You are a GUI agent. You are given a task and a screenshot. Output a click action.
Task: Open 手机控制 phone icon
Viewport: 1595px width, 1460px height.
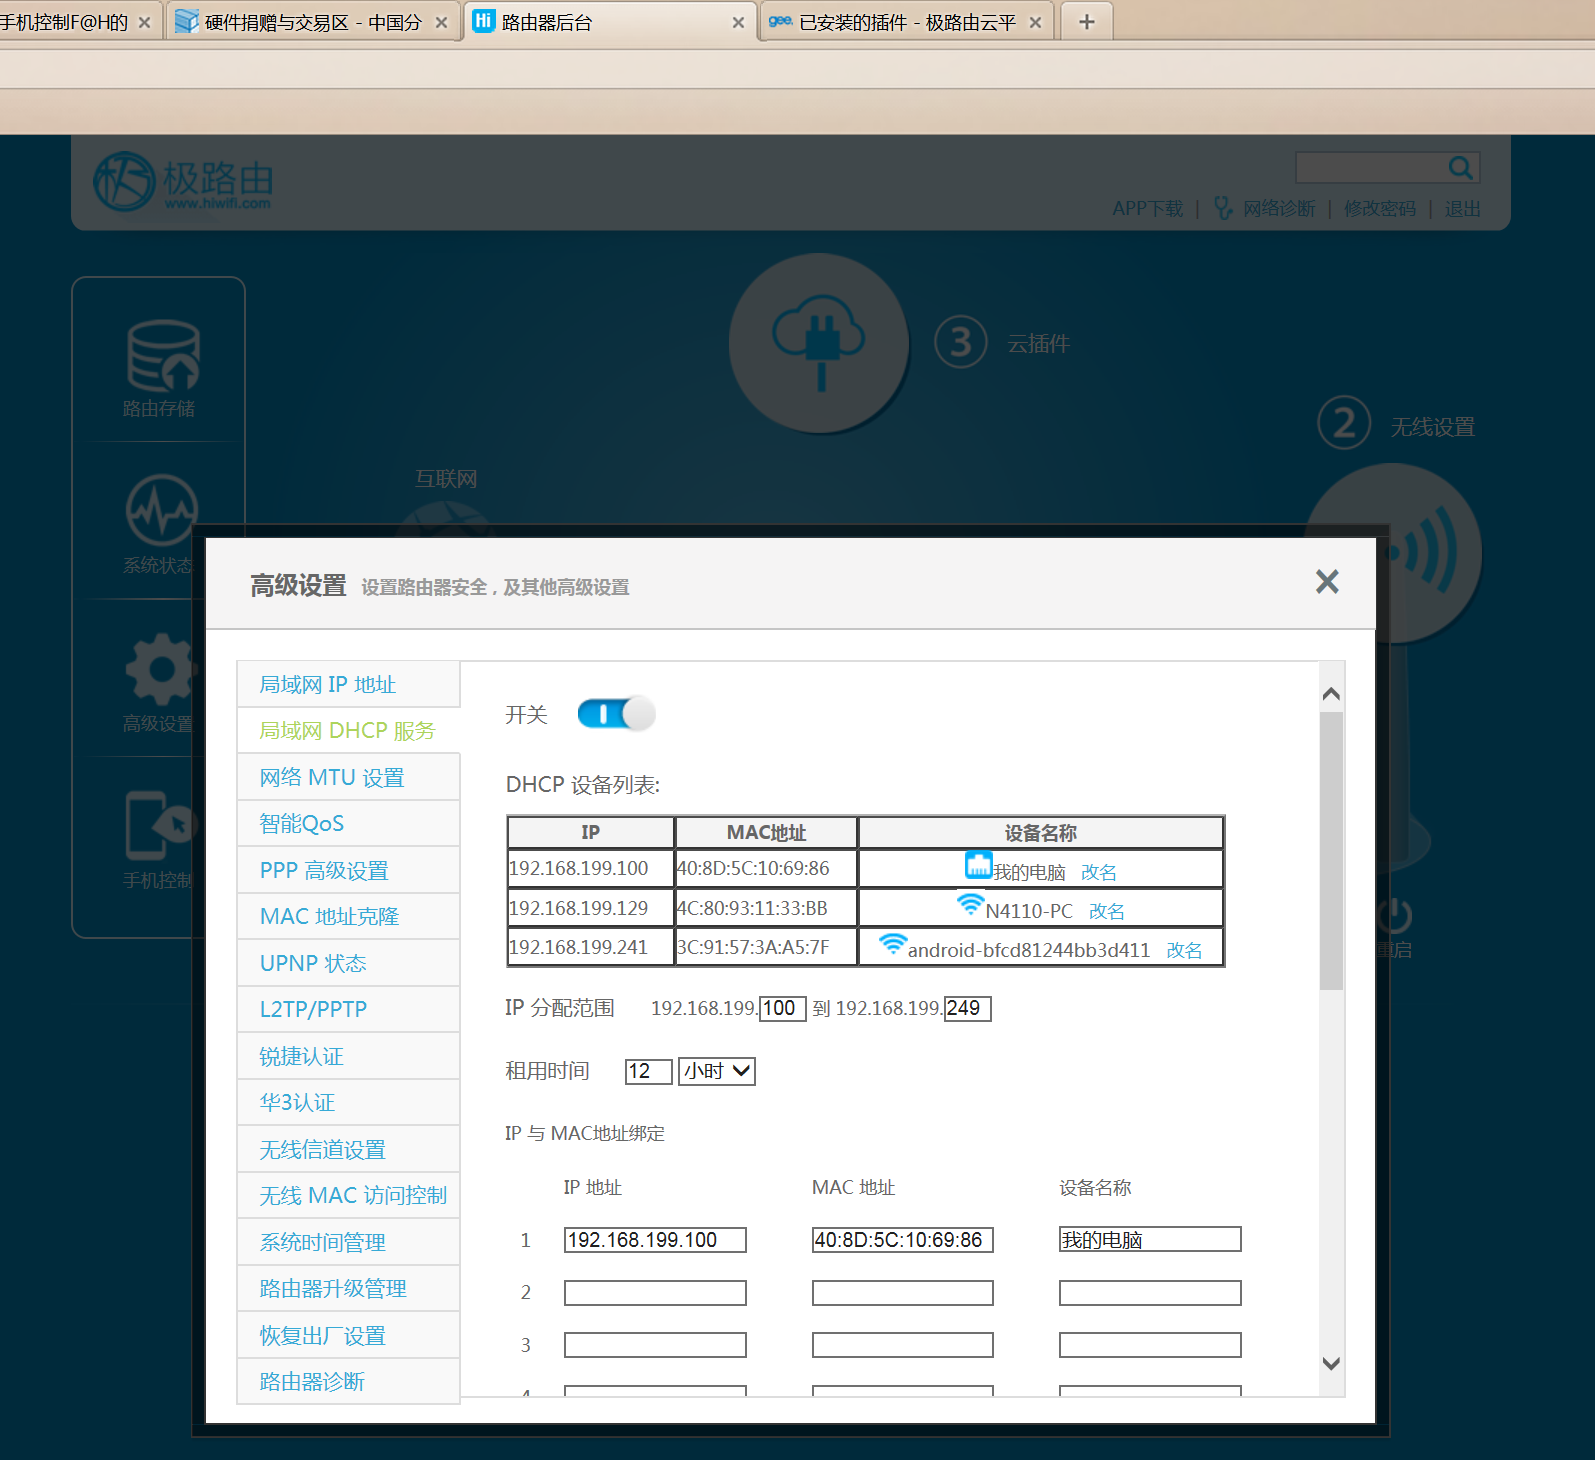(x=160, y=825)
